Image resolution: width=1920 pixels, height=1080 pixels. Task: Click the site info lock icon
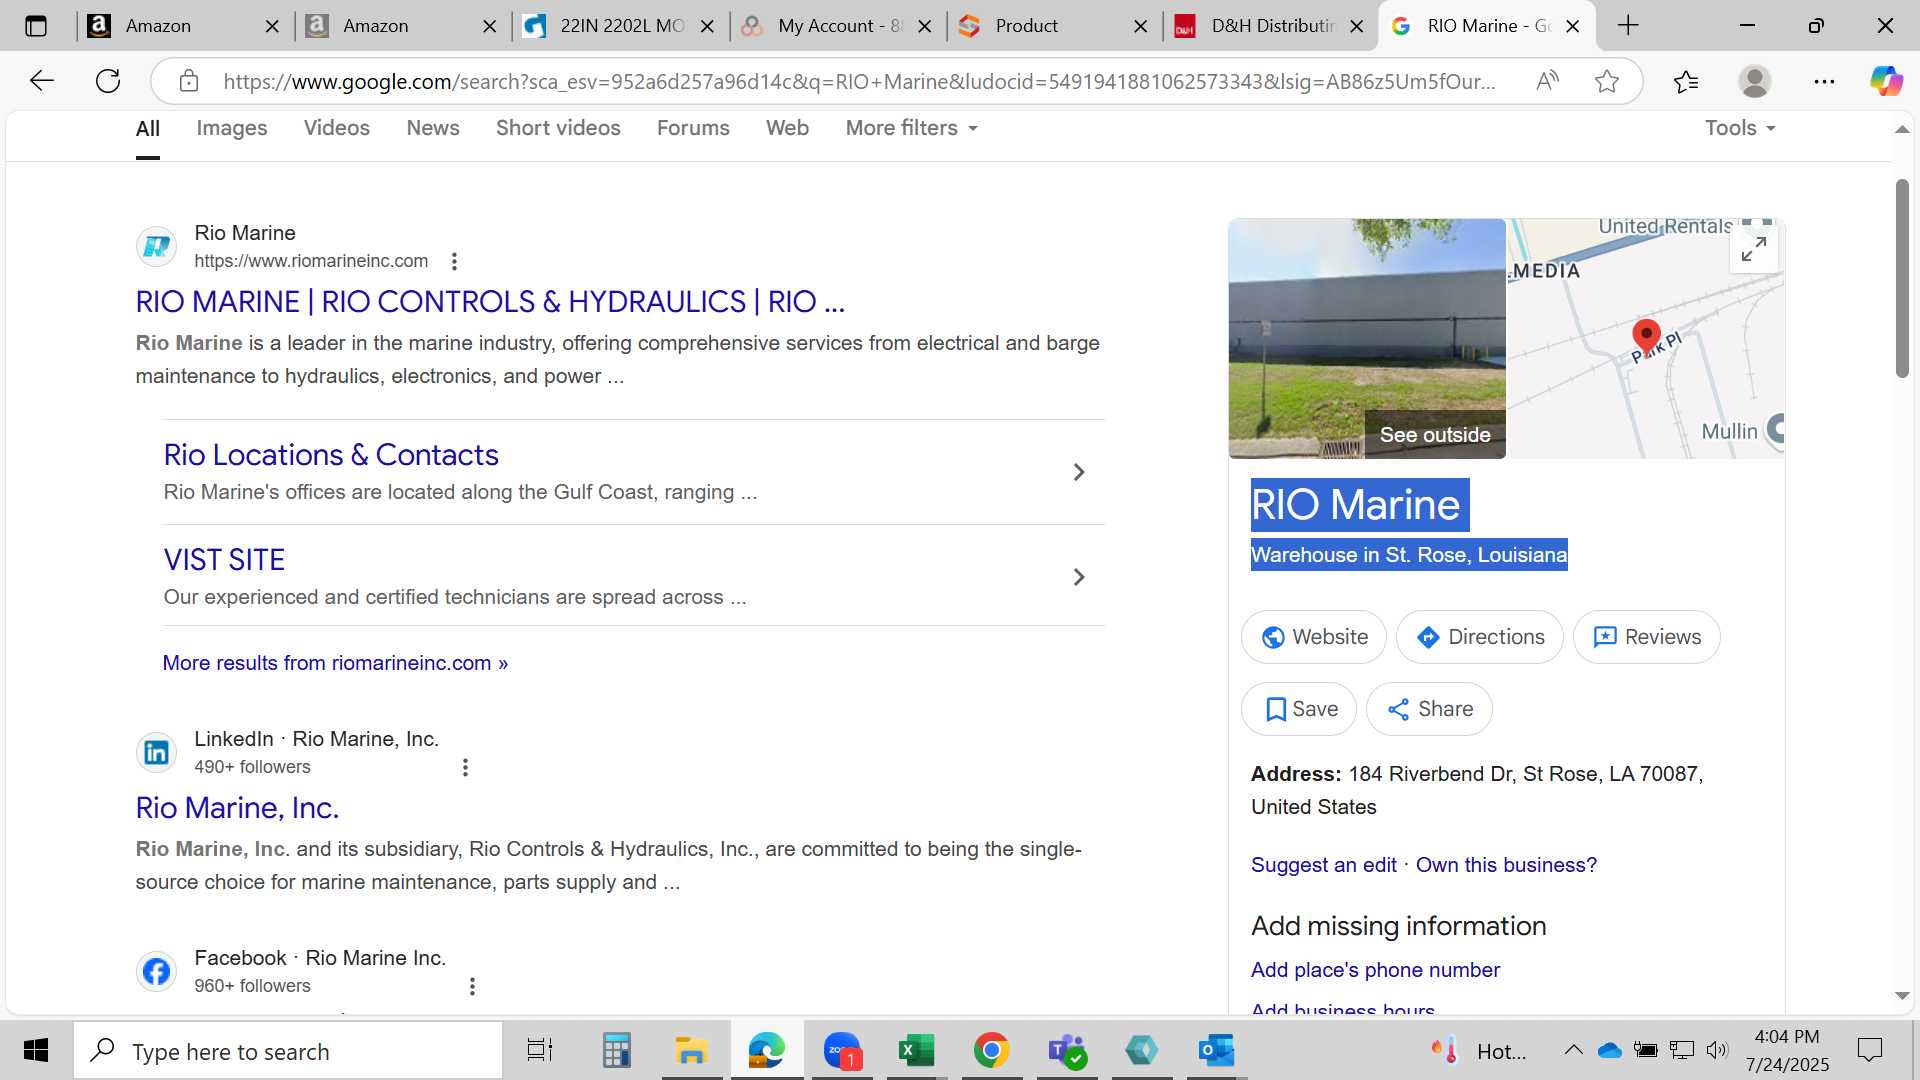click(x=189, y=81)
